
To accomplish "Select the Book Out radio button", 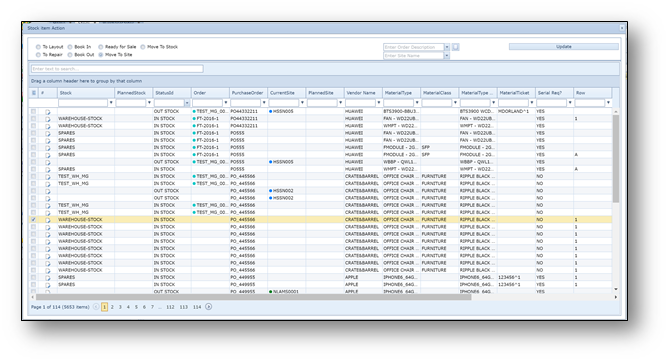I will [x=70, y=55].
